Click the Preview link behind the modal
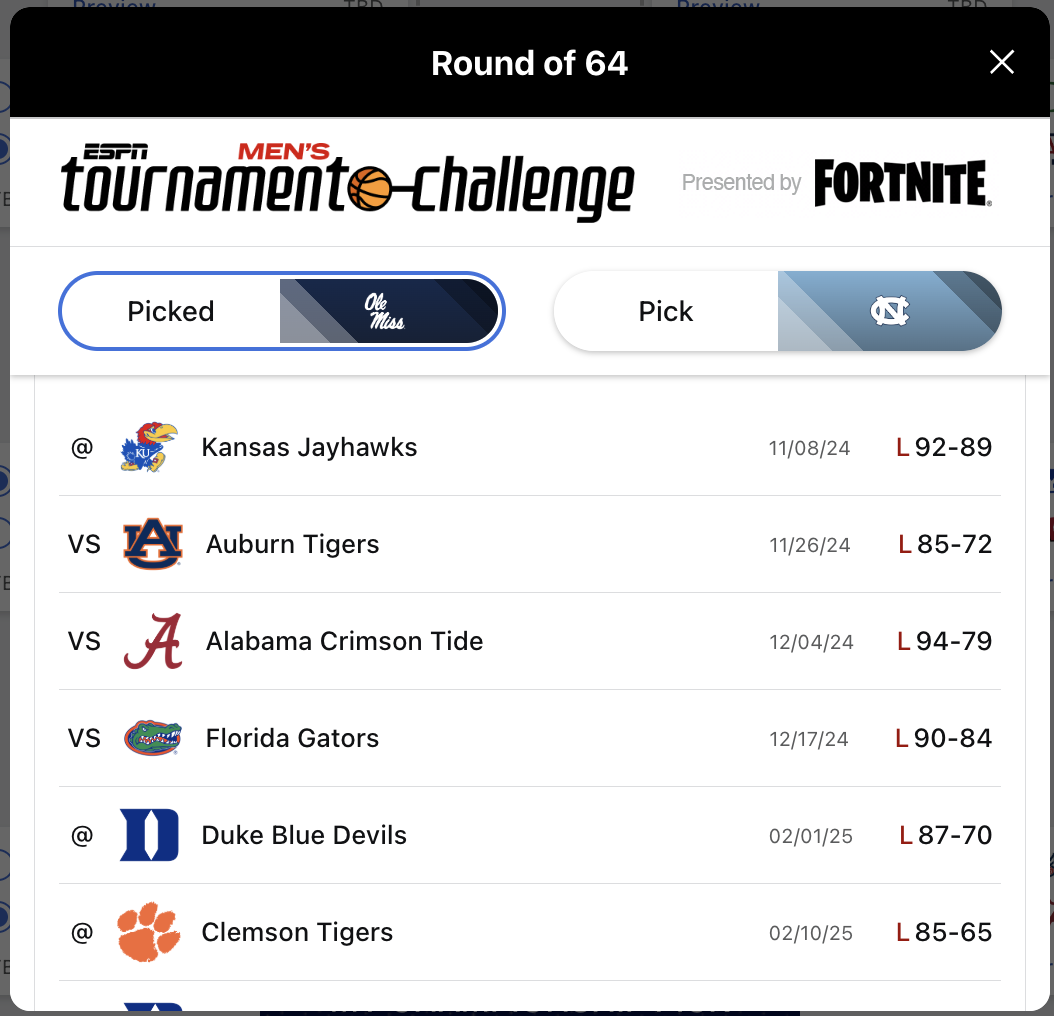The height and width of the screenshot is (1016, 1054). (x=113, y=6)
